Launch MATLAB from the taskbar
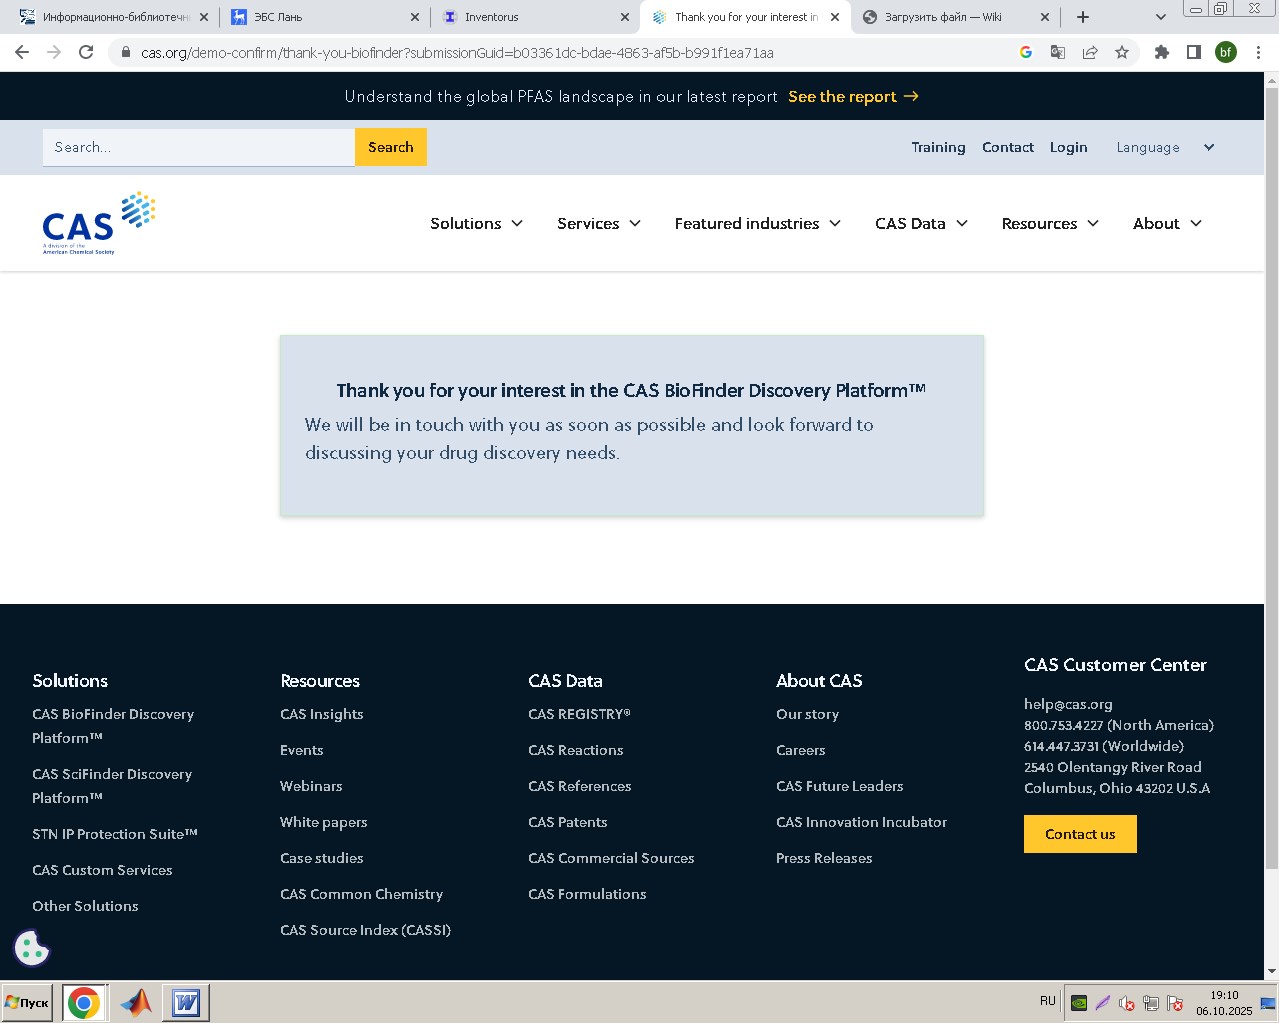Screen dimensions: 1279x1023 [x=136, y=1001]
